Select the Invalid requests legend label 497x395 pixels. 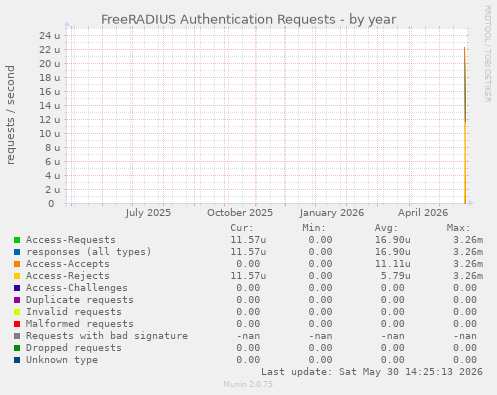pos(74,312)
